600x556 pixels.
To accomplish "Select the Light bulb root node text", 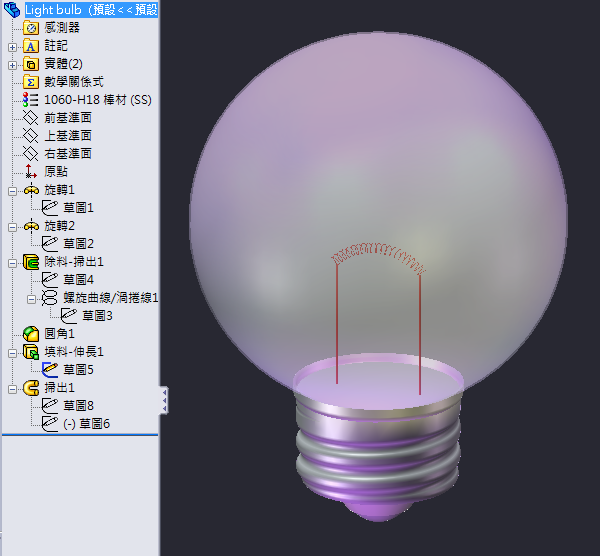I will tap(91, 10).
